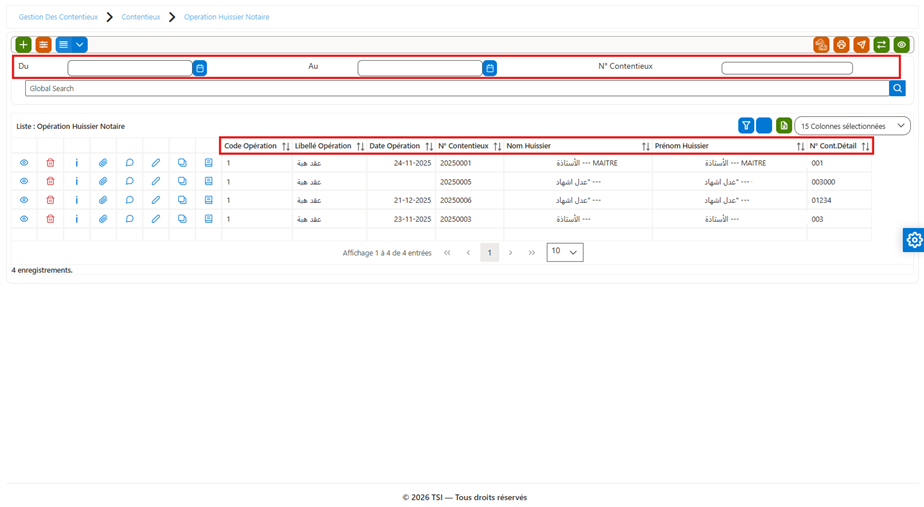
Task: Click the blue magnifier search button
Action: pos(897,88)
